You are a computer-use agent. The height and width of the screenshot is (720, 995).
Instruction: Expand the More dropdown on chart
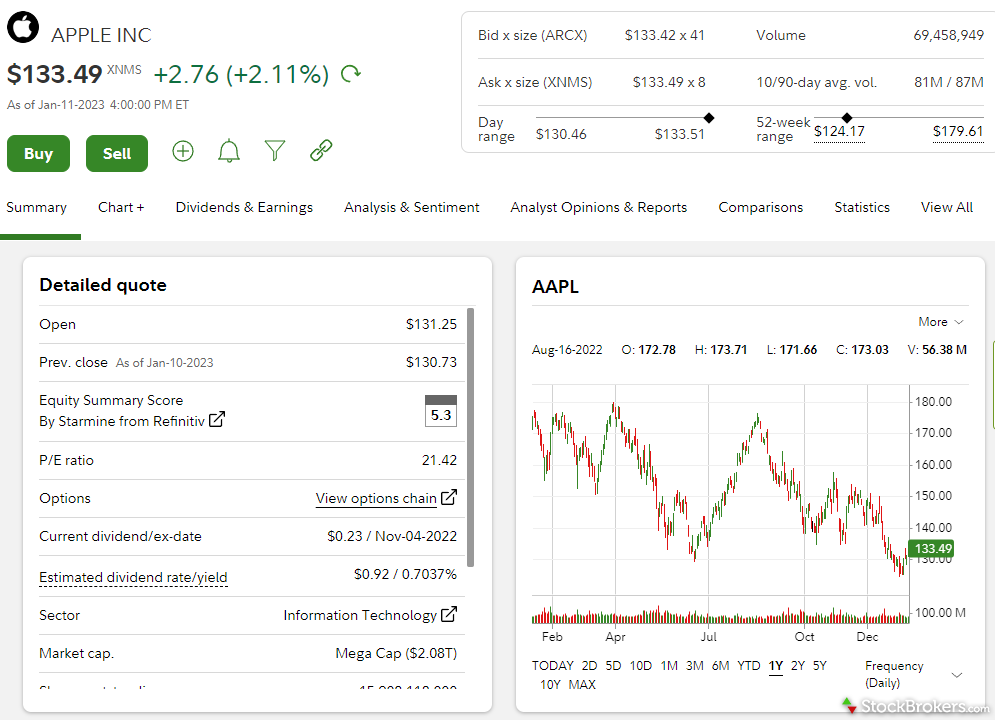pyautogui.click(x=941, y=322)
